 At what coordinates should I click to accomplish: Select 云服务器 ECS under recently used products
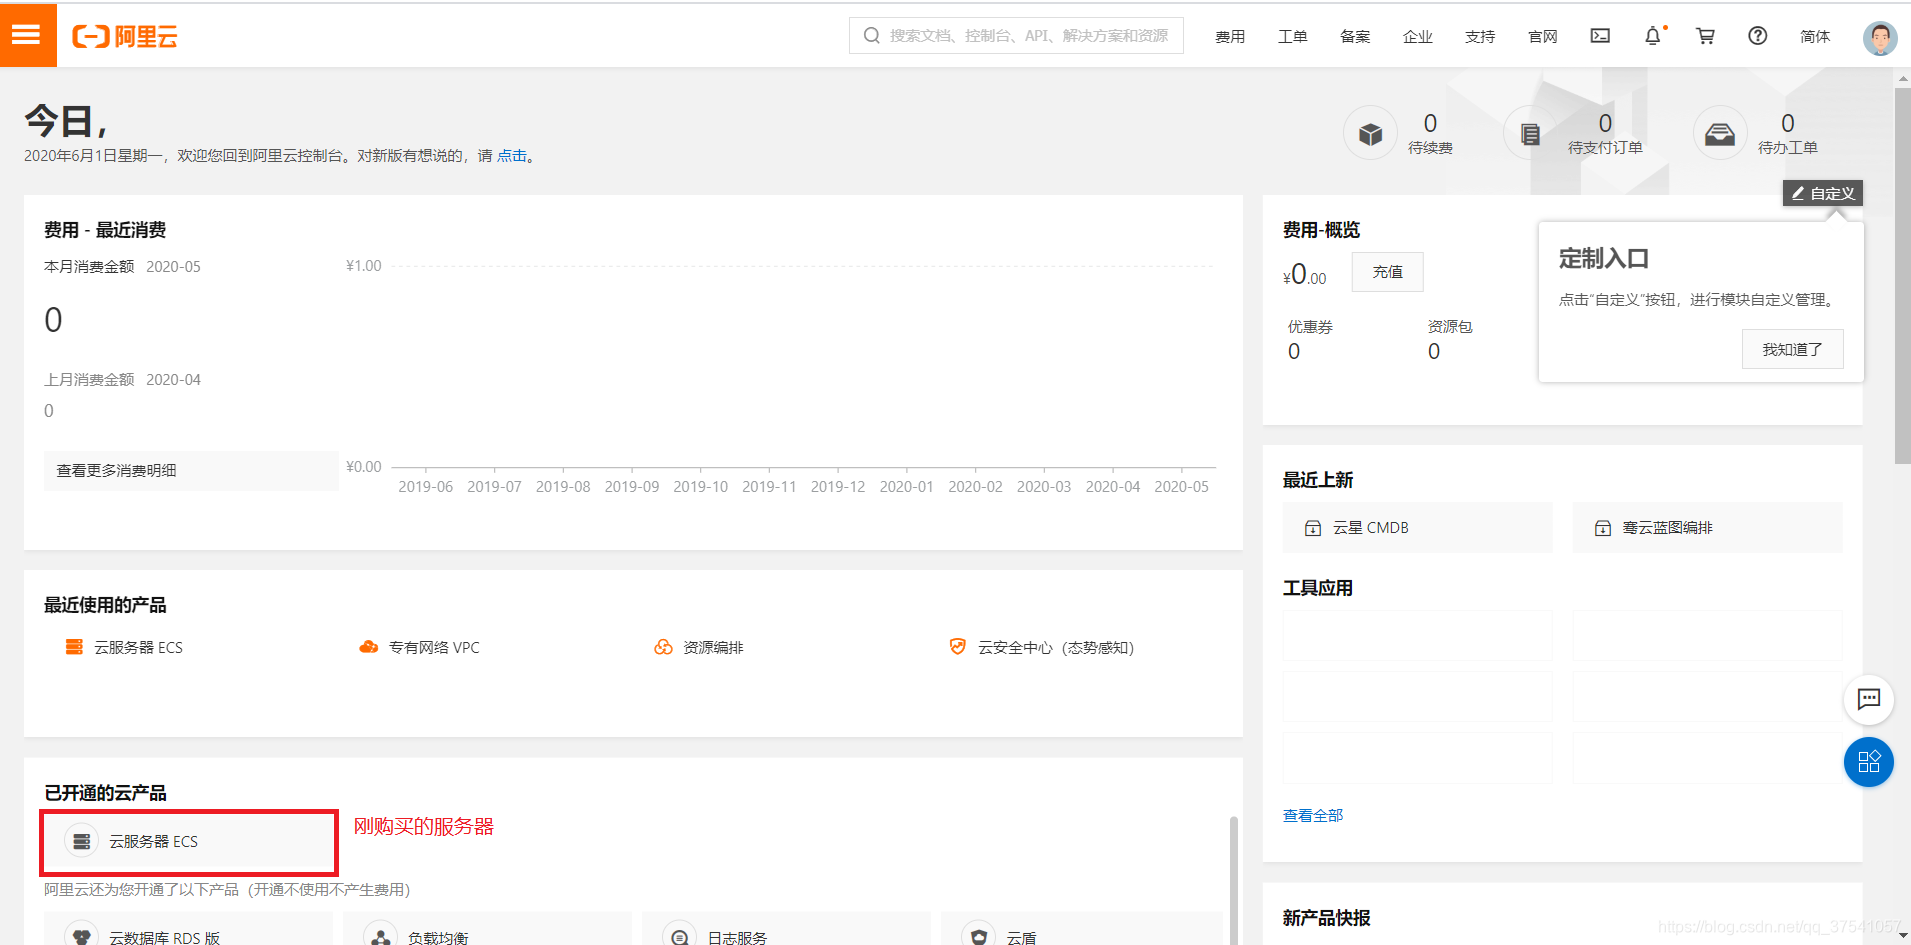click(140, 647)
